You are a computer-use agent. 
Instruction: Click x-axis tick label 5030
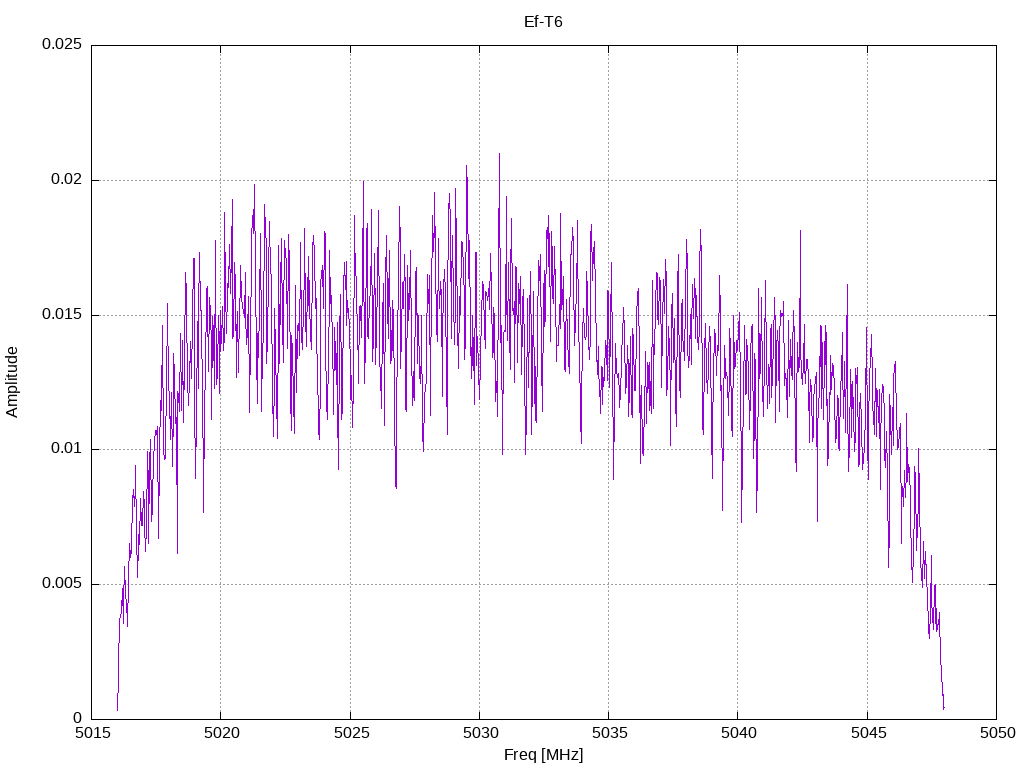(x=481, y=733)
